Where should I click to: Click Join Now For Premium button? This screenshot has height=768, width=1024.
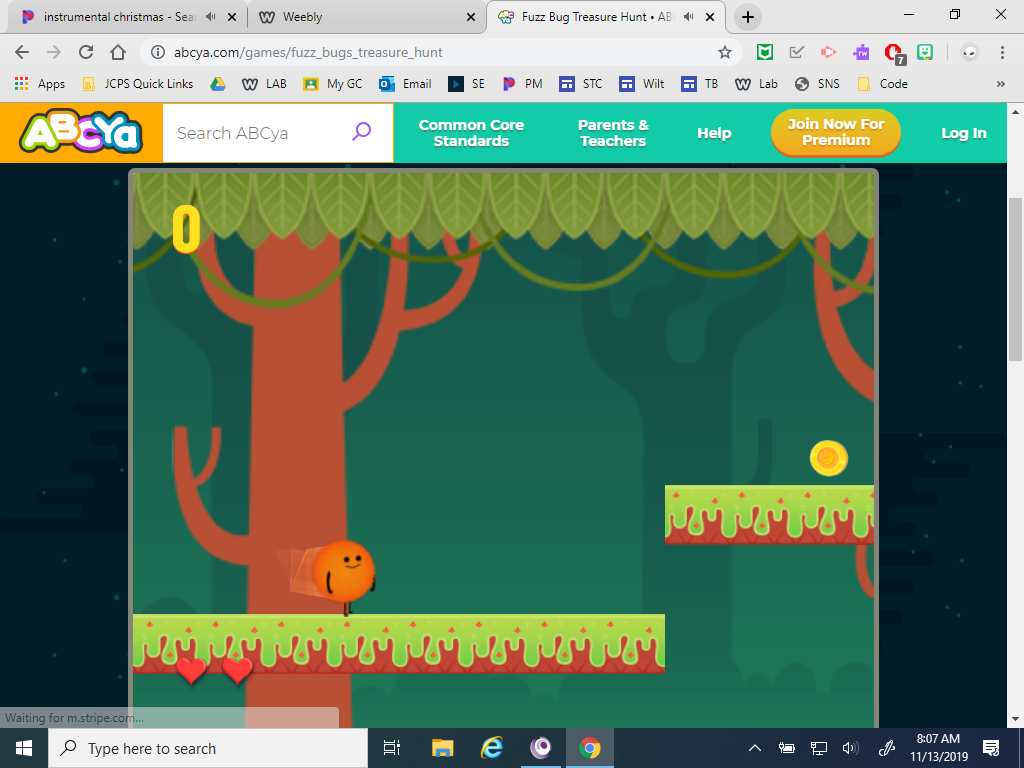835,132
